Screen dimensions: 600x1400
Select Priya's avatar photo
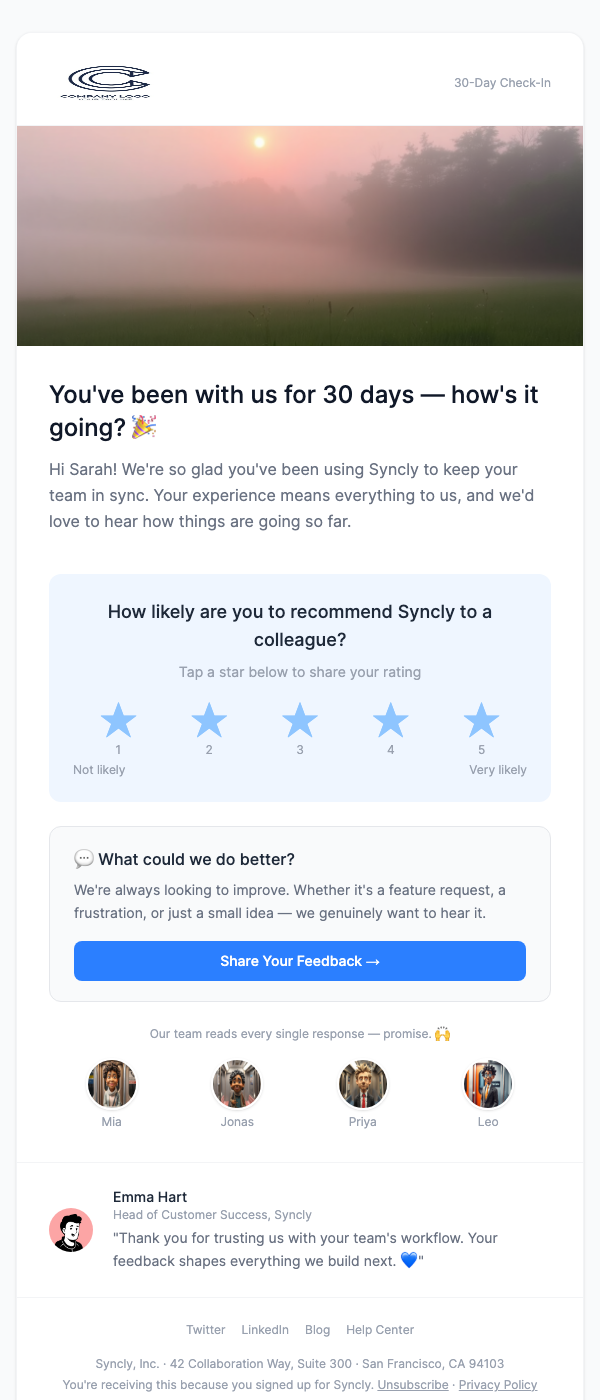point(362,1083)
